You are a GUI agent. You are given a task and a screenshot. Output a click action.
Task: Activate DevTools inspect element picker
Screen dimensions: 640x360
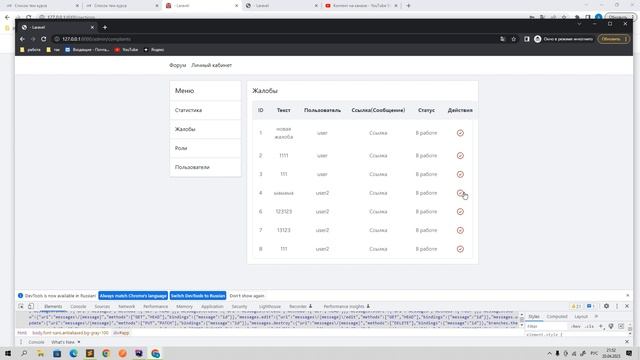click(x=21, y=306)
